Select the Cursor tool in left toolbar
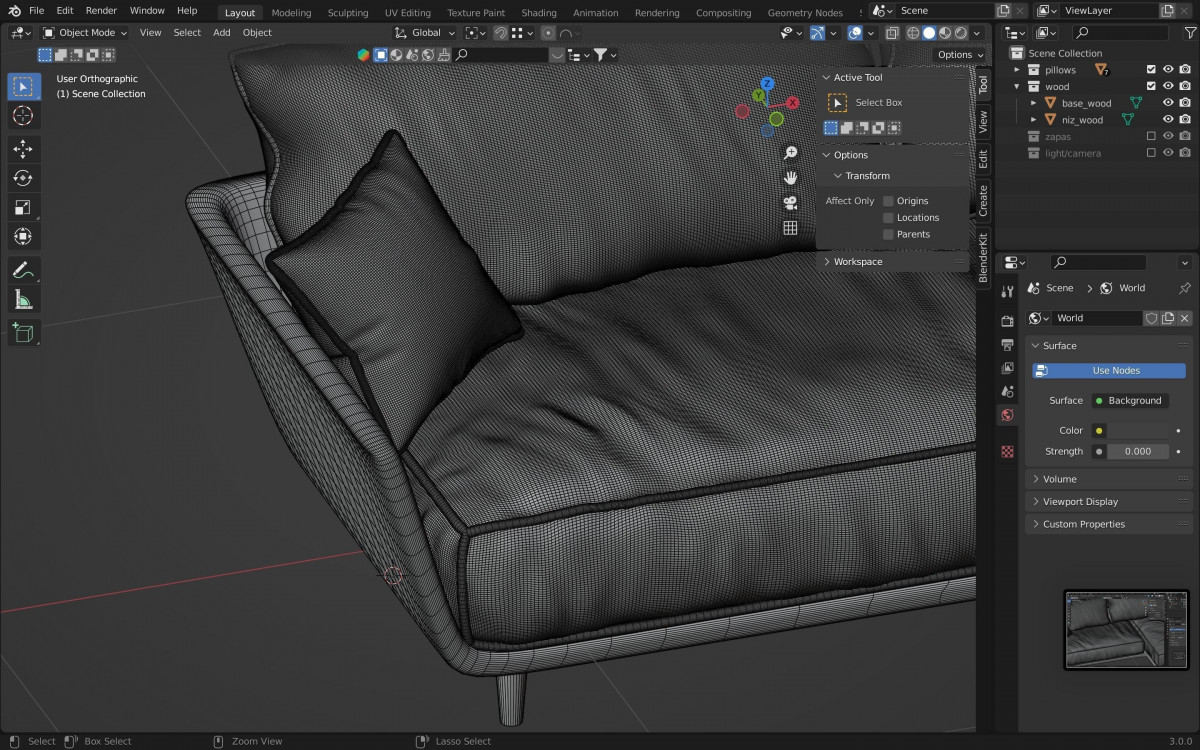1200x750 pixels. tap(22, 116)
